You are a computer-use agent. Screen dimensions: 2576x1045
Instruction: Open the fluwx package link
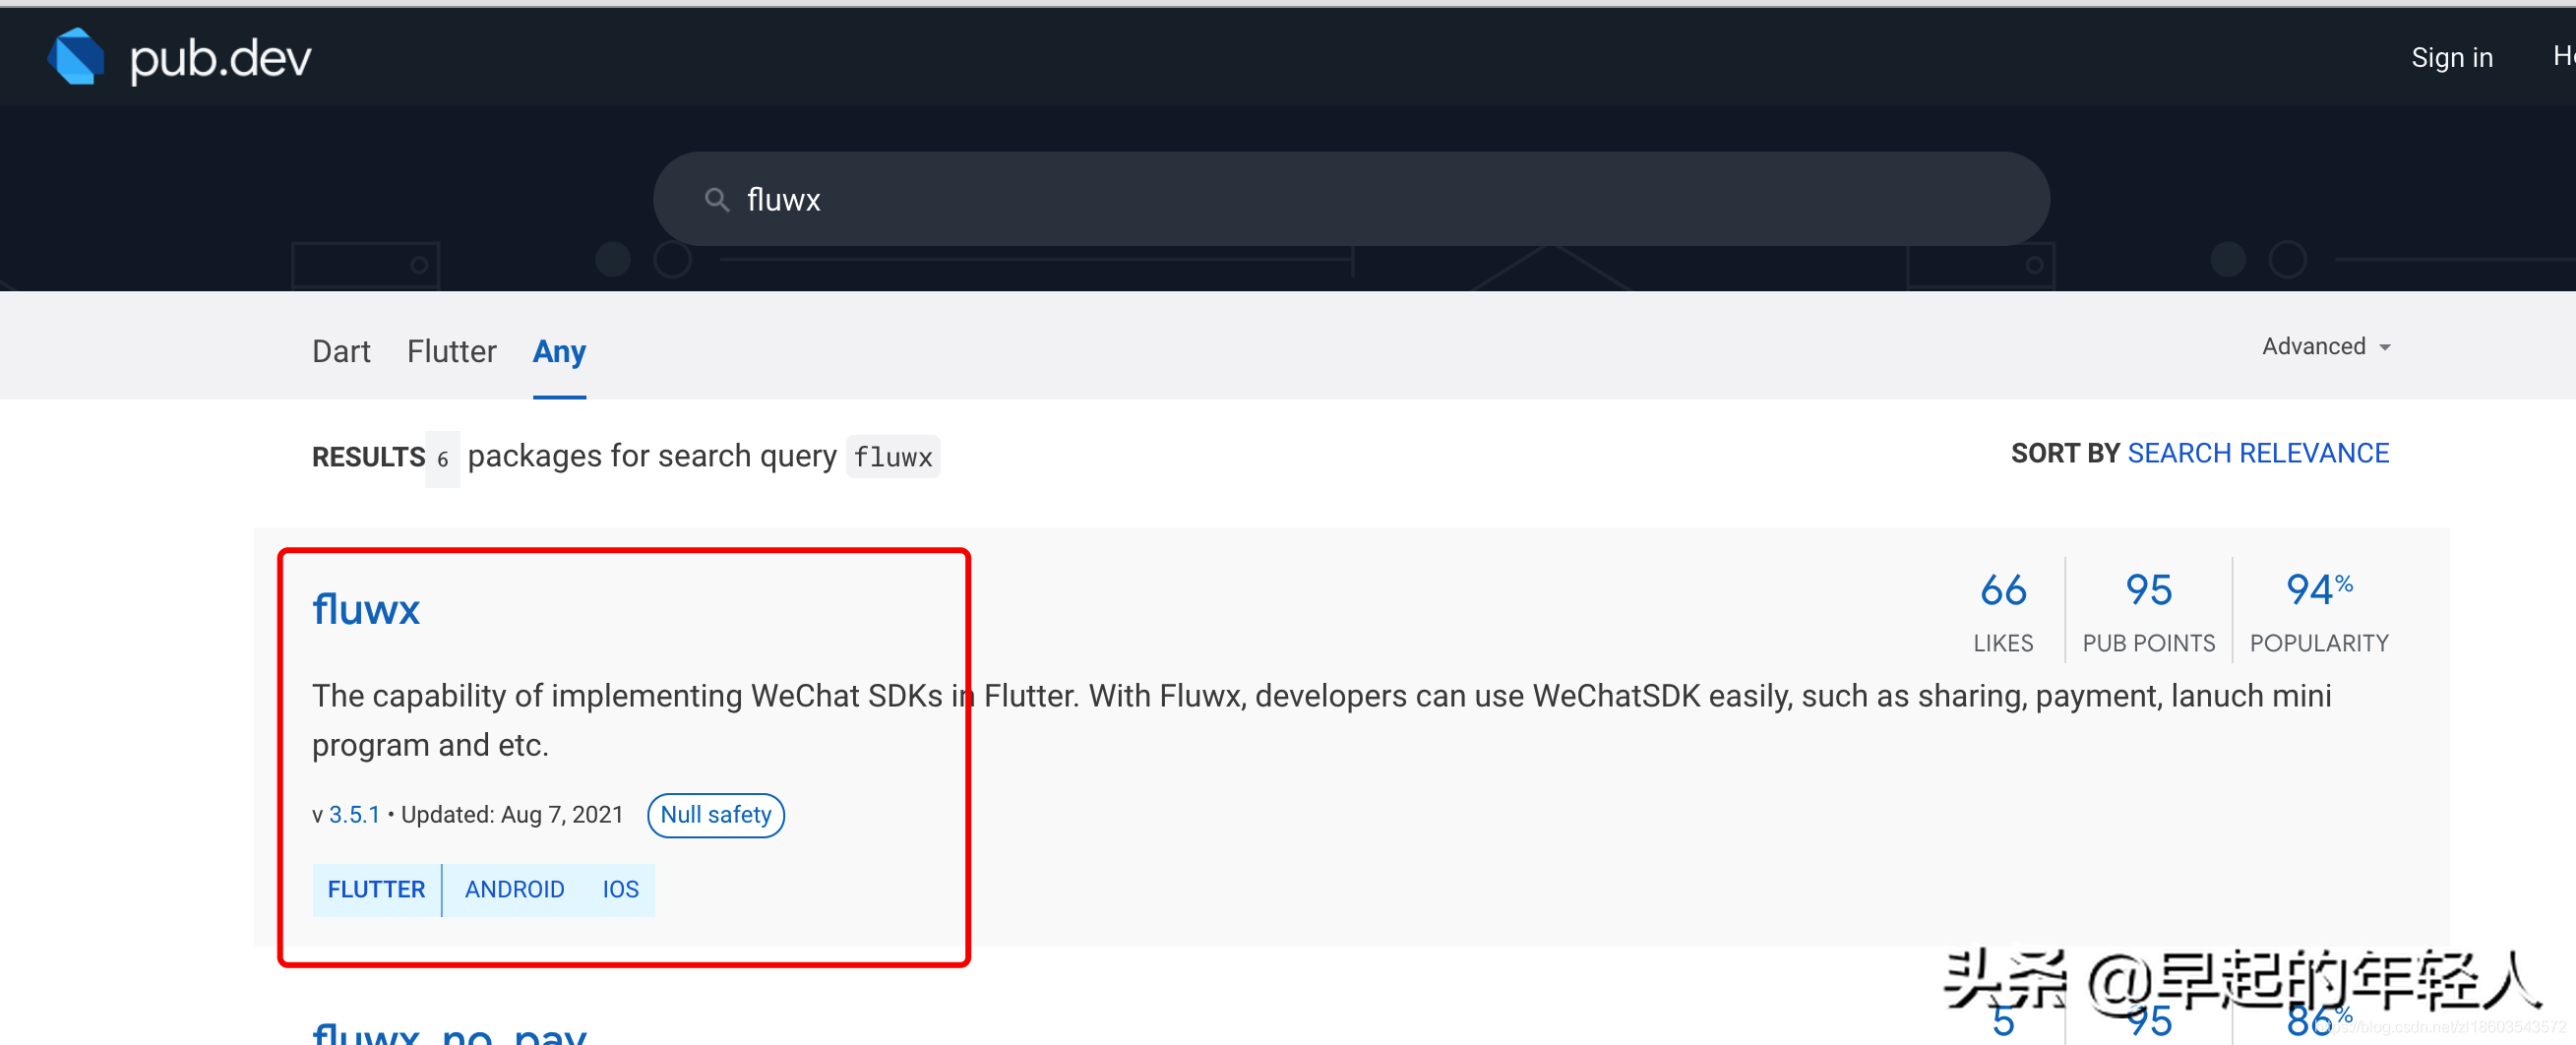366,609
